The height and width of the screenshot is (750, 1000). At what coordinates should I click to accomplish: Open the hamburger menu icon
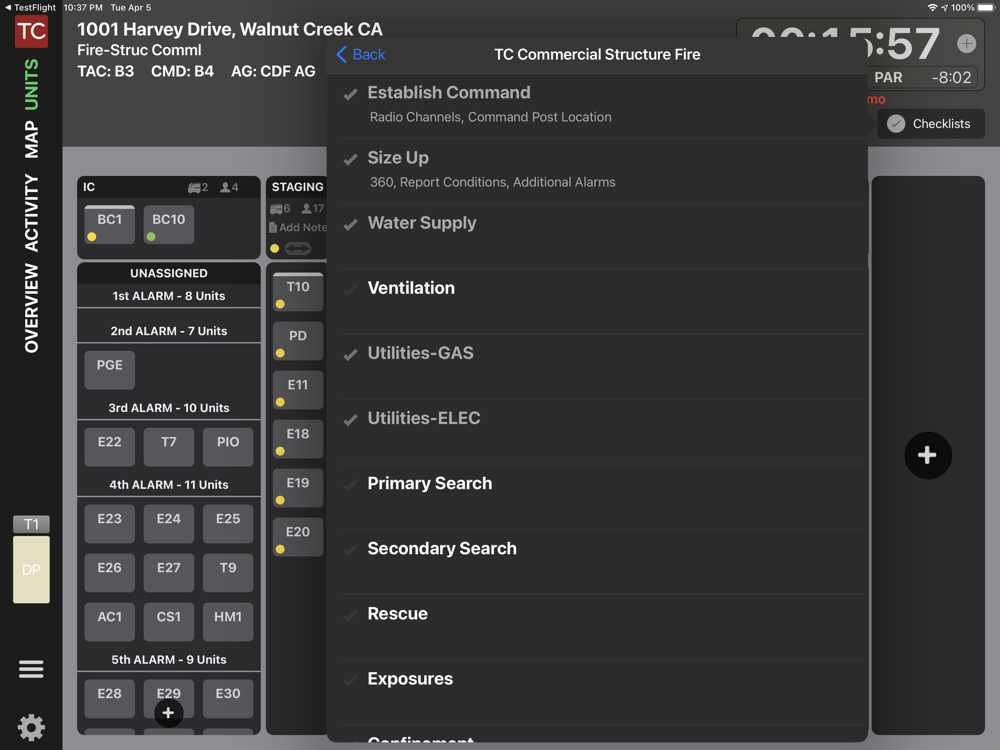pos(31,669)
